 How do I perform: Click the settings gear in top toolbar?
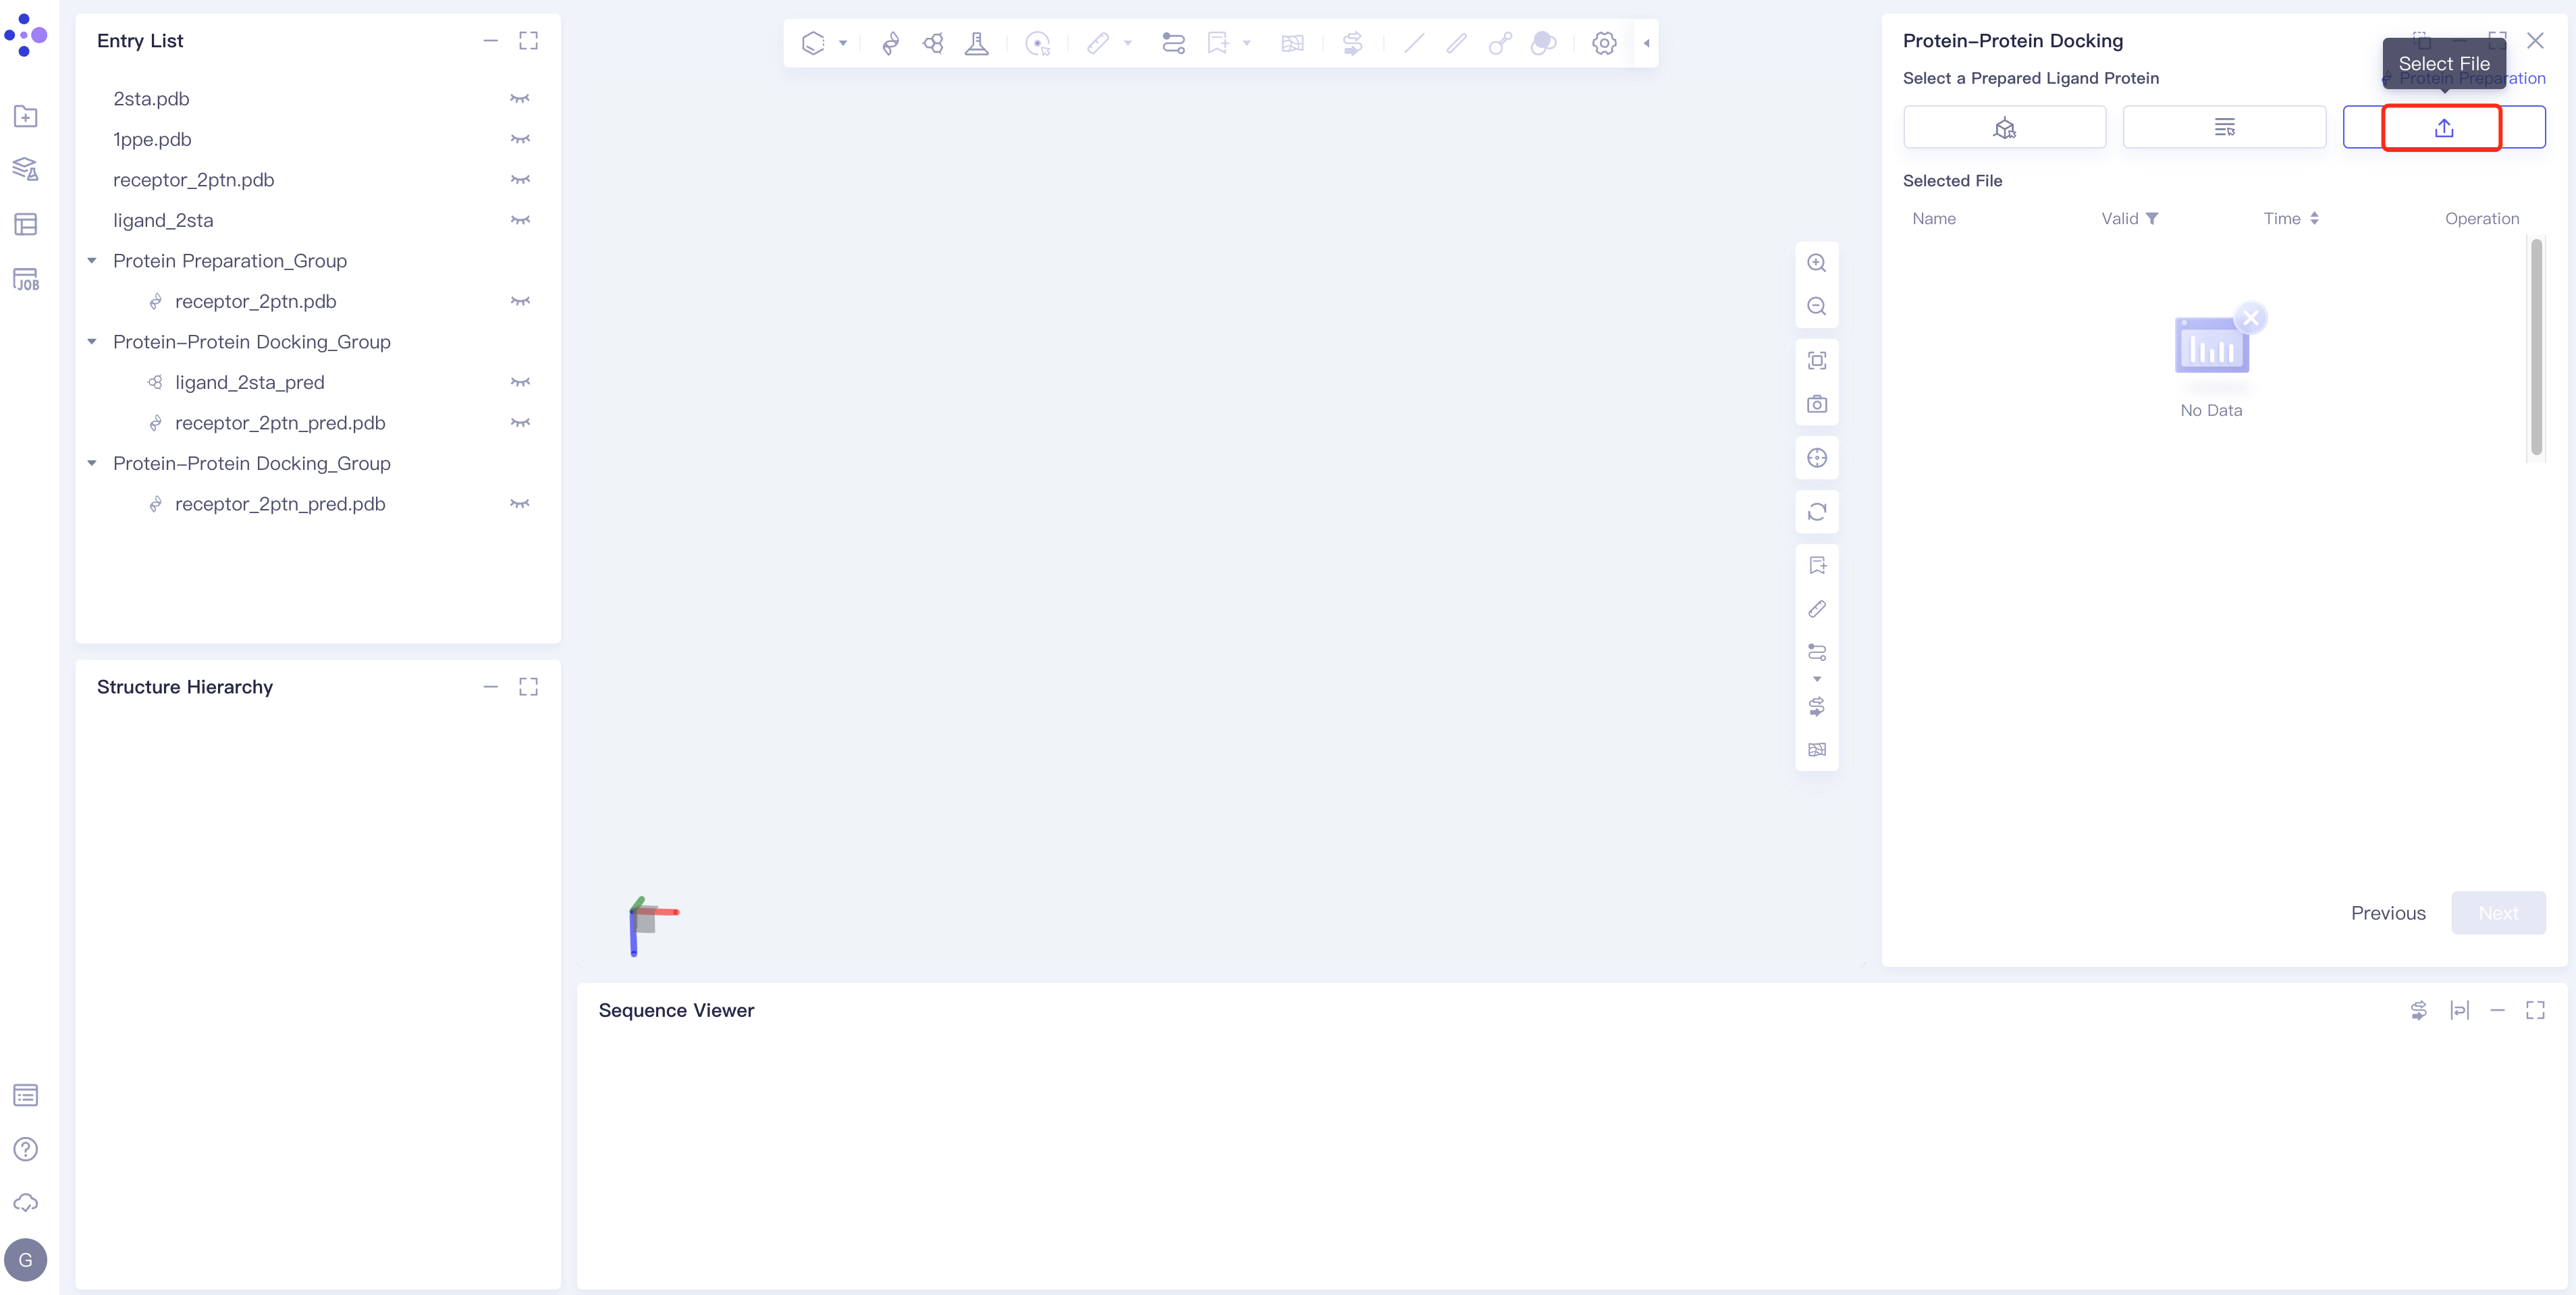tap(1604, 43)
